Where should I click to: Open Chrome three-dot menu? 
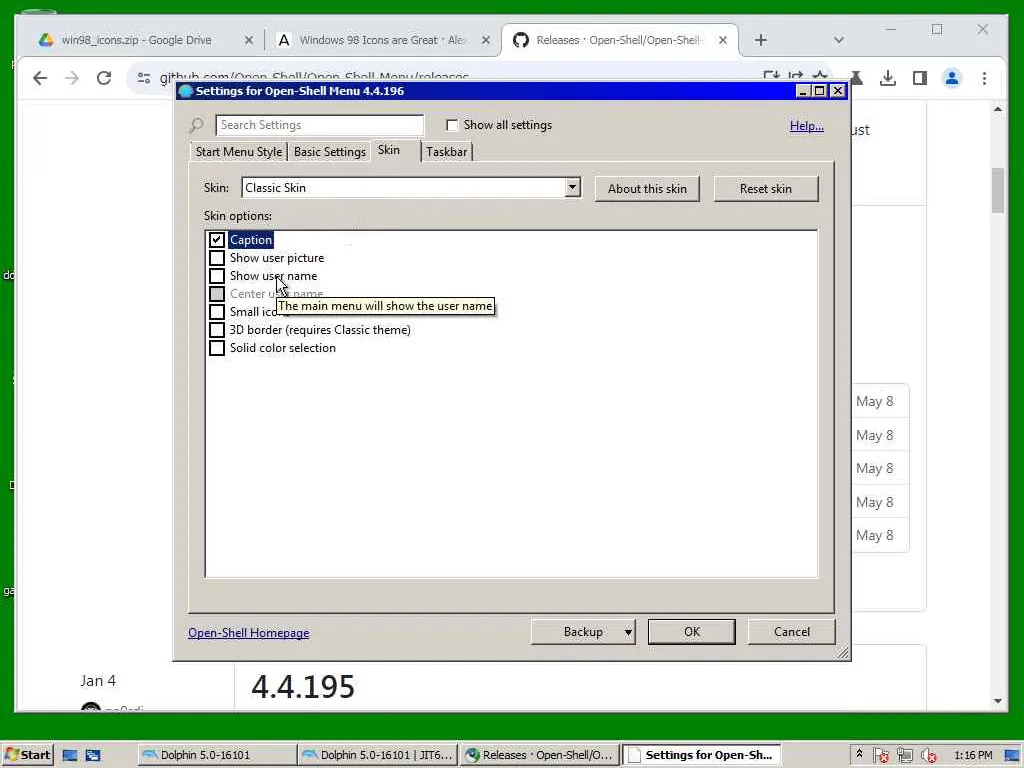pyautogui.click(x=984, y=78)
